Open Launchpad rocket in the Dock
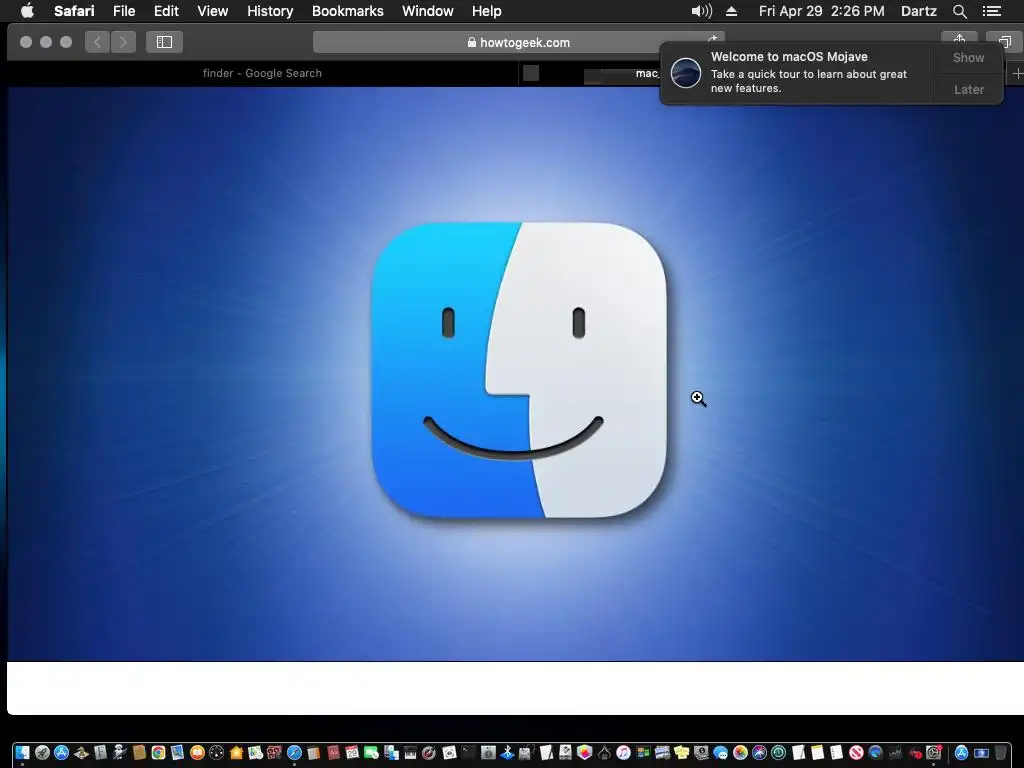This screenshot has height=768, width=1024. pyautogui.click(x=42, y=752)
